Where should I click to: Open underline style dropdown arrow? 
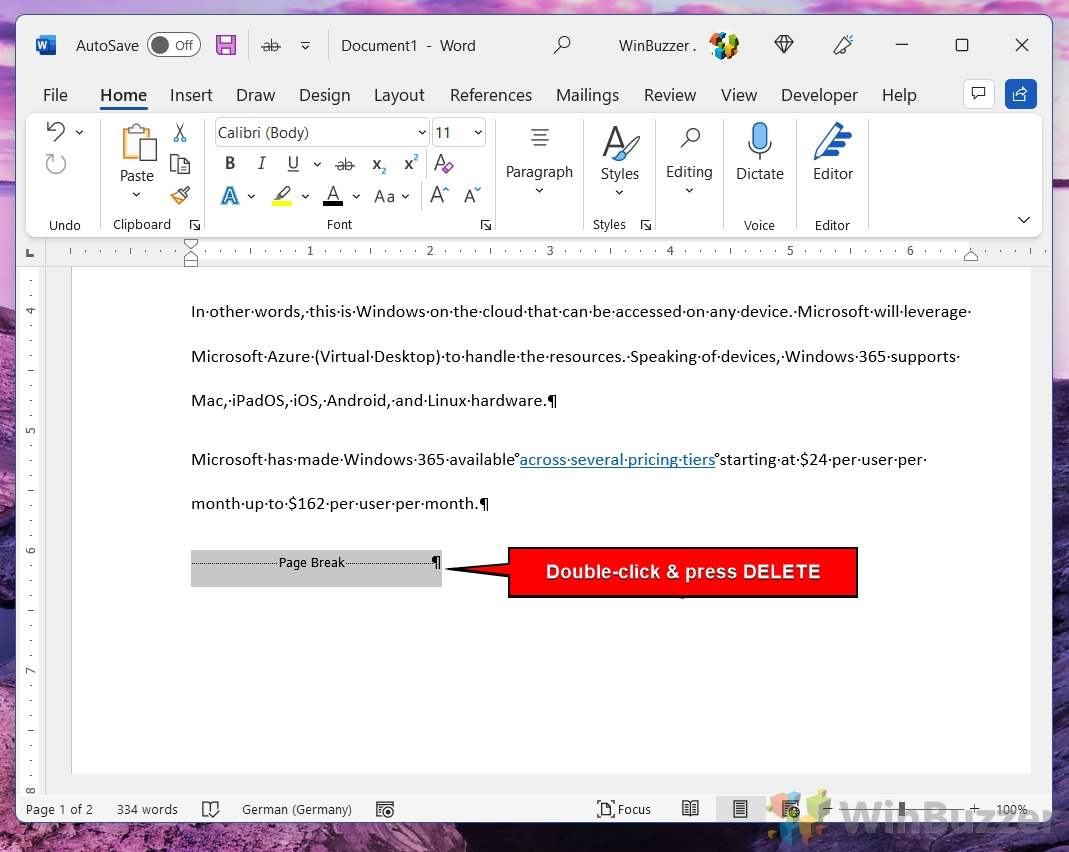click(x=317, y=164)
